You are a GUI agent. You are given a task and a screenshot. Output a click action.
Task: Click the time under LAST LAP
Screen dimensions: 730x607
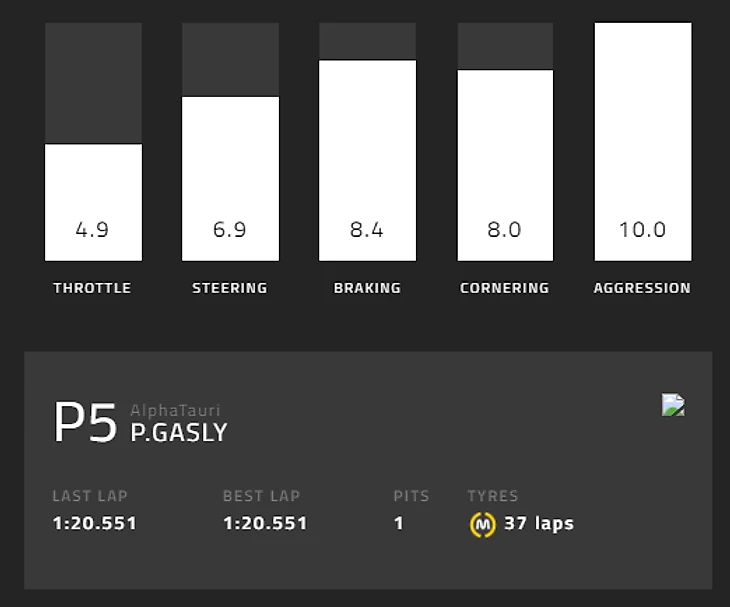(95, 523)
